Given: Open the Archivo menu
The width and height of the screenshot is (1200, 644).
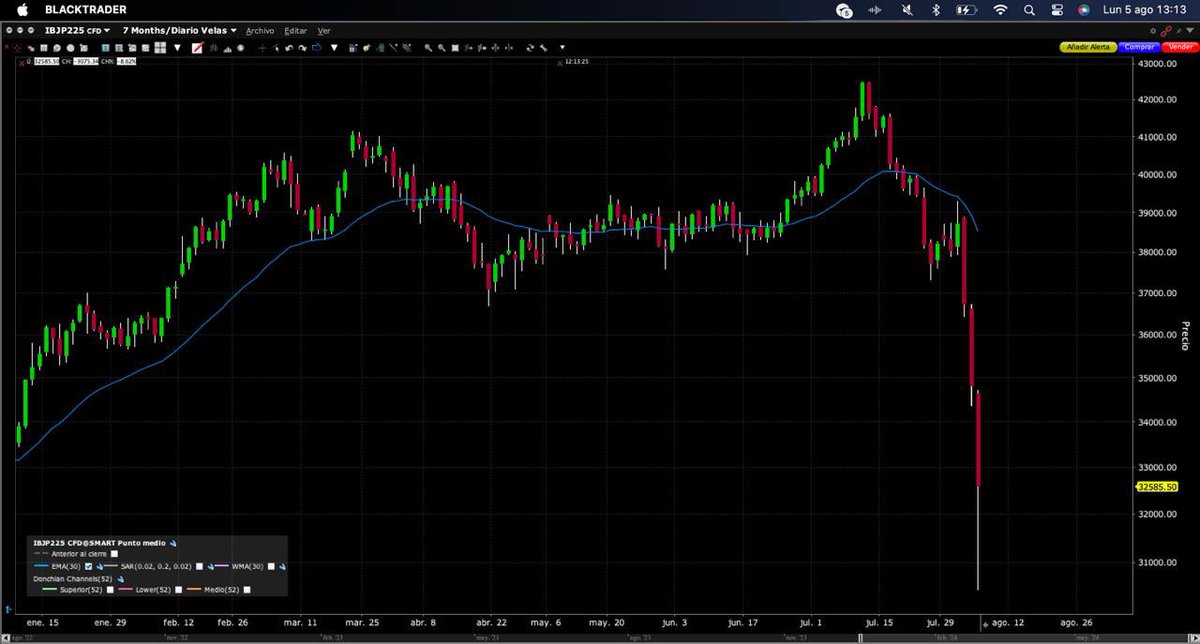Looking at the screenshot, I should 260,31.
